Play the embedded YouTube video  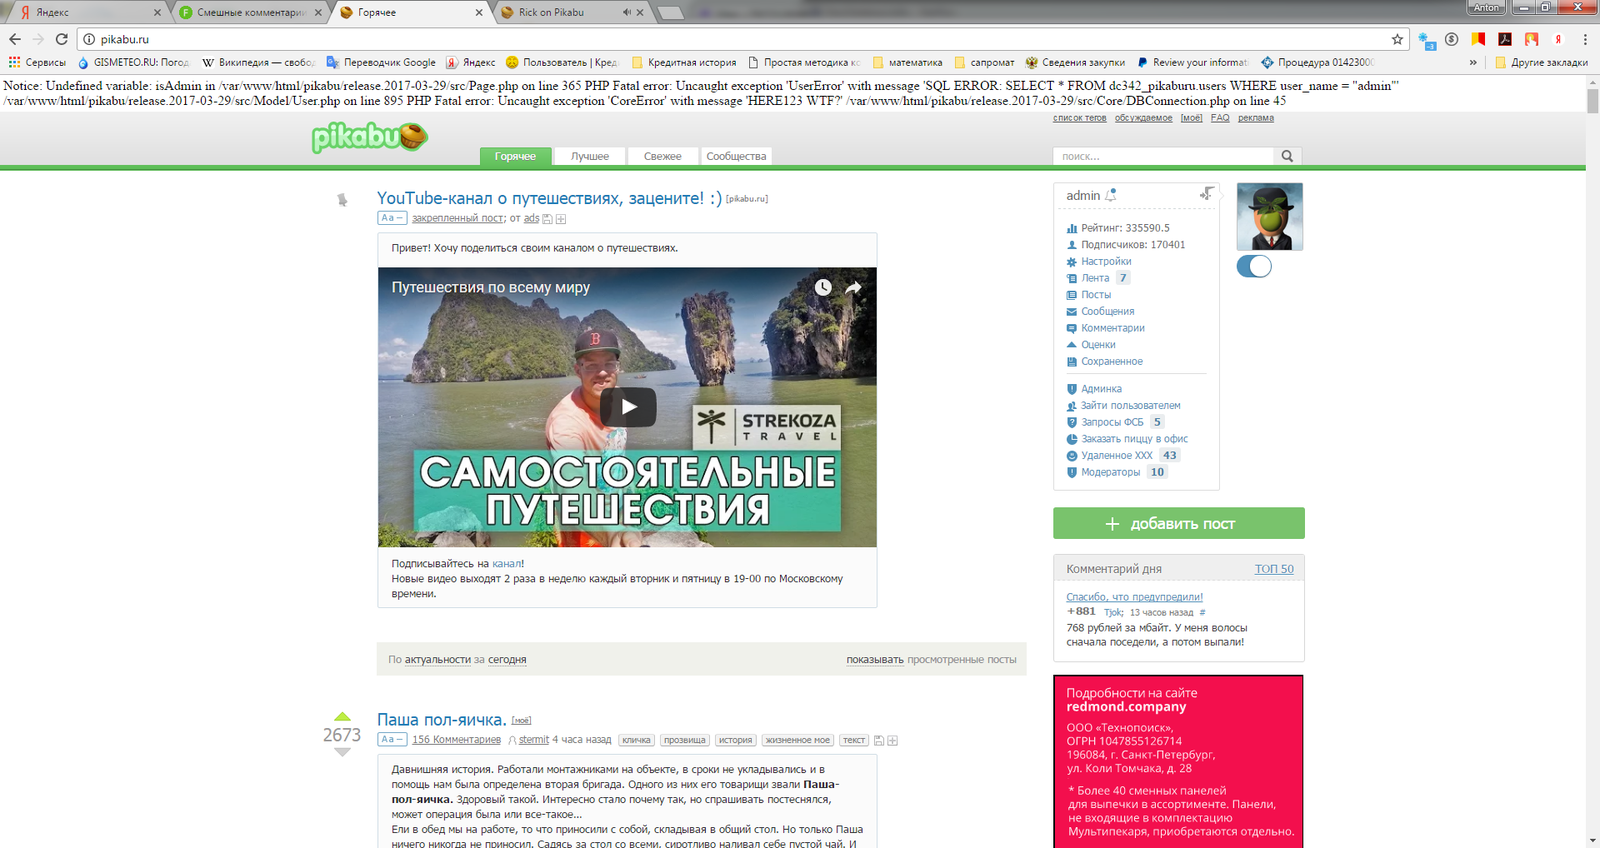coord(628,407)
